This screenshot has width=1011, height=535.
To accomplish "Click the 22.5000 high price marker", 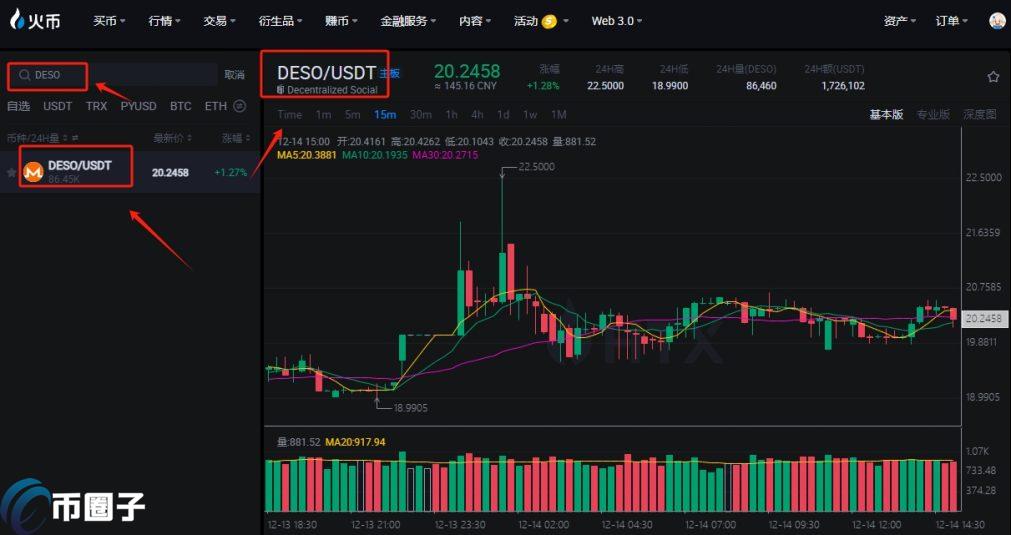I will [536, 167].
